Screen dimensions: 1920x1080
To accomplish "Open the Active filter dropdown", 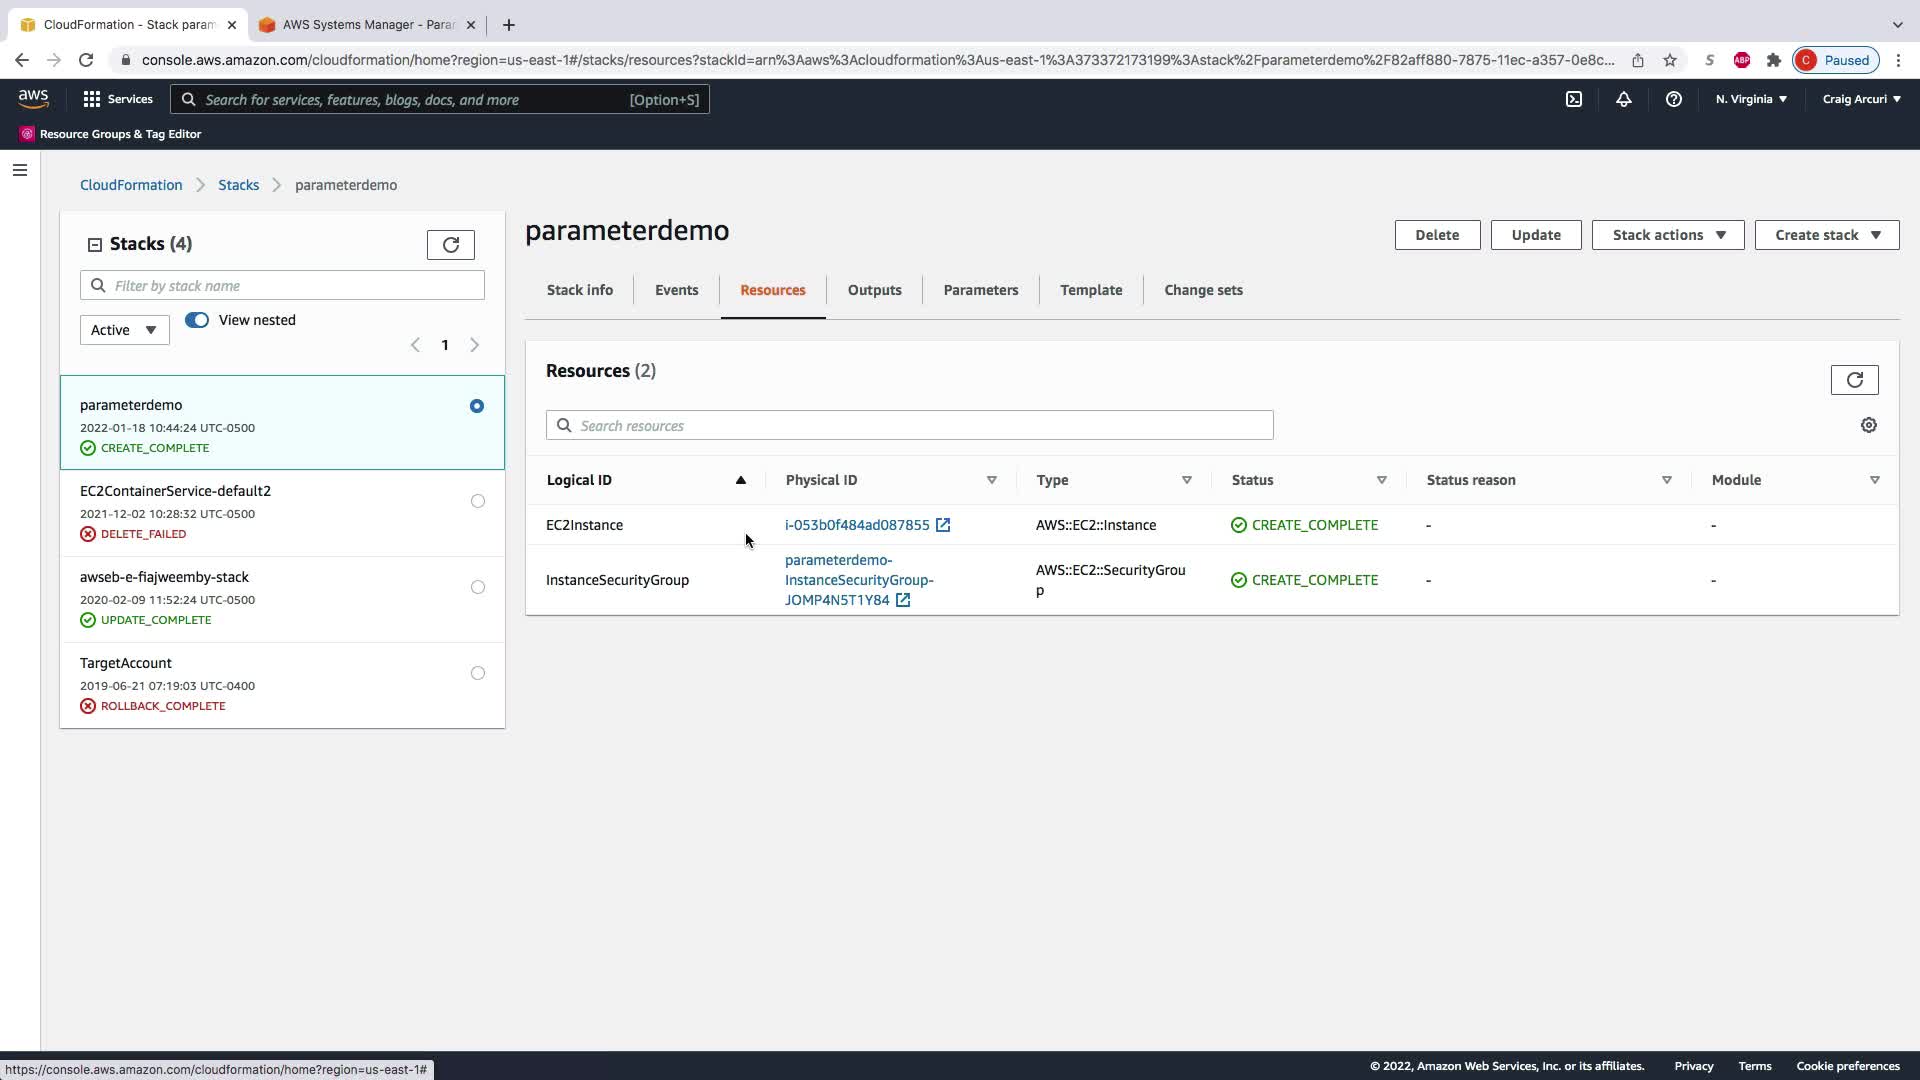I will pyautogui.click(x=124, y=330).
